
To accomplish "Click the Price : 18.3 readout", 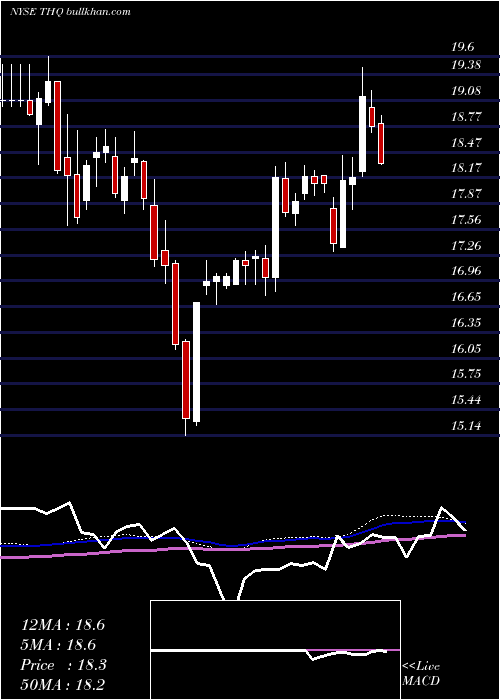I will [x=63, y=665].
